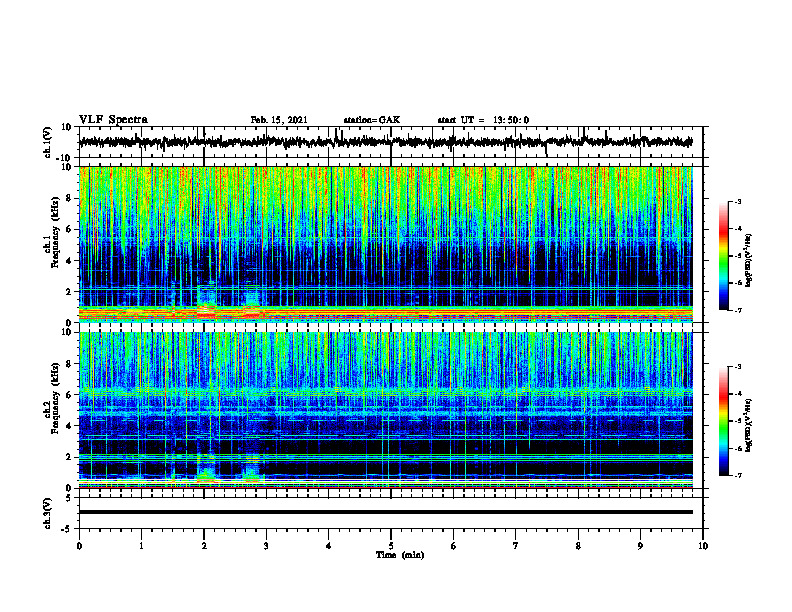Screen dimensions: 792x612
Task: Click time axis tick label "0"
Action: pyautogui.click(x=79, y=546)
